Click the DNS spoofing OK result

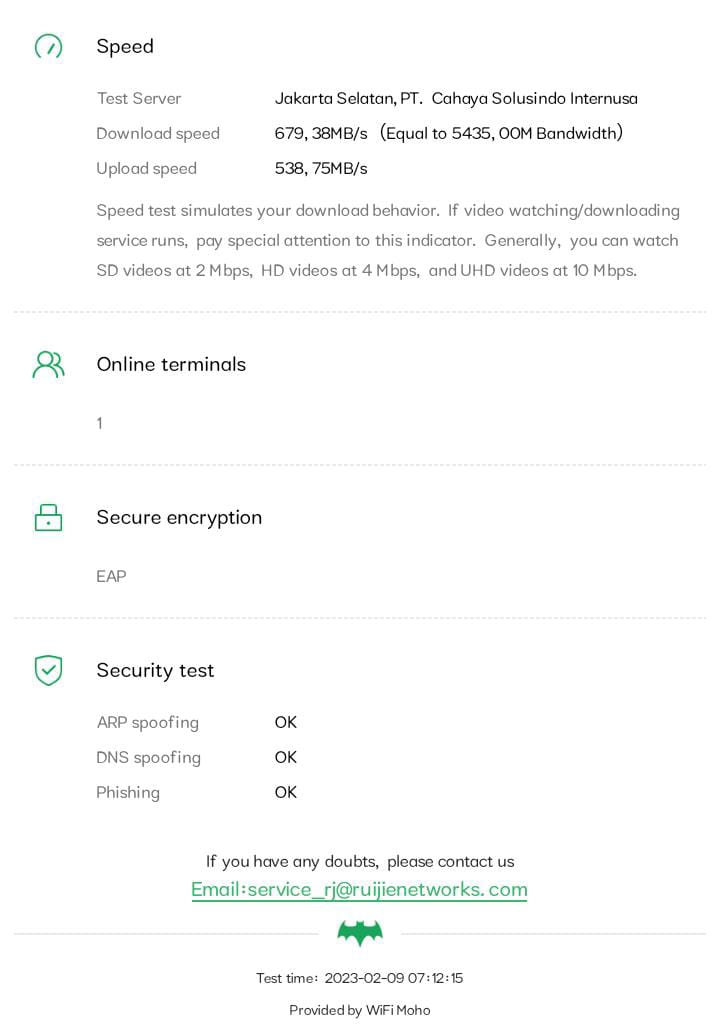click(x=286, y=757)
